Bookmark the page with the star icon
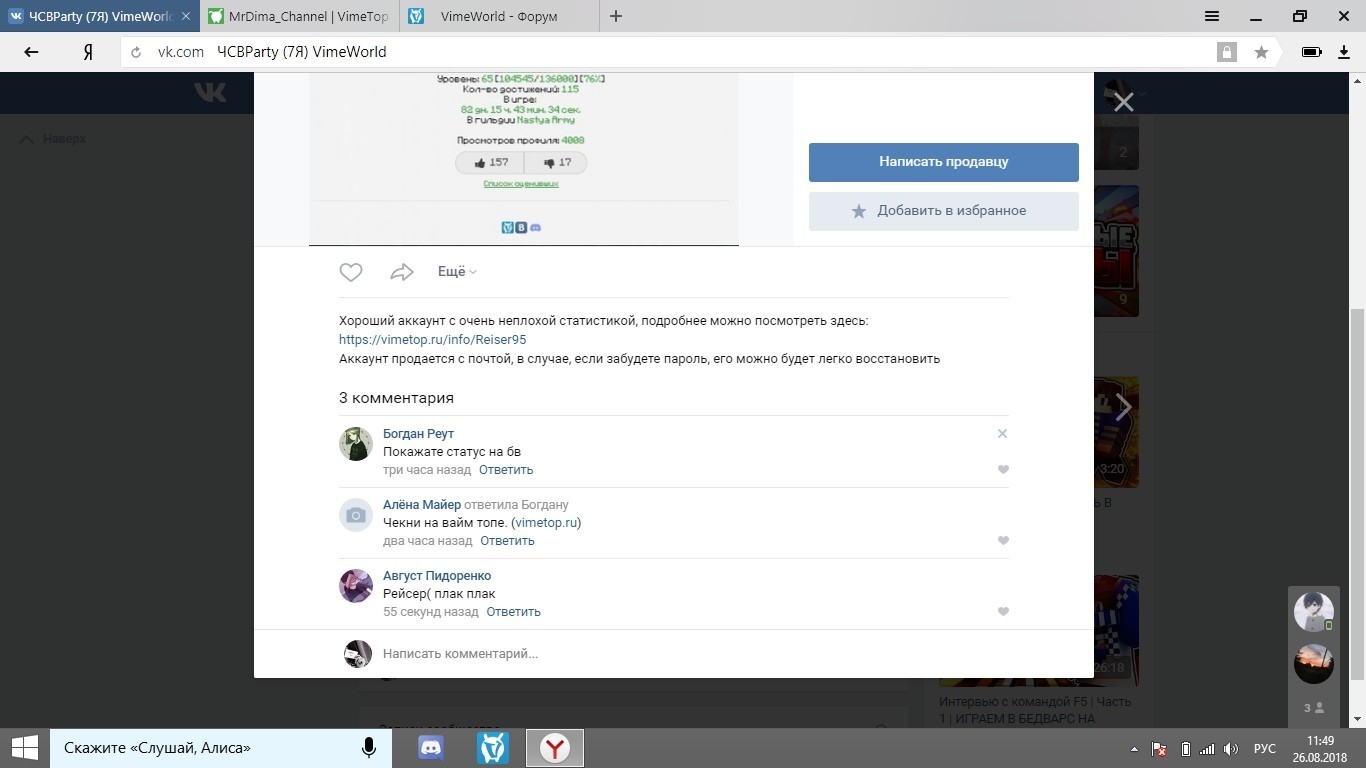 coord(1261,52)
